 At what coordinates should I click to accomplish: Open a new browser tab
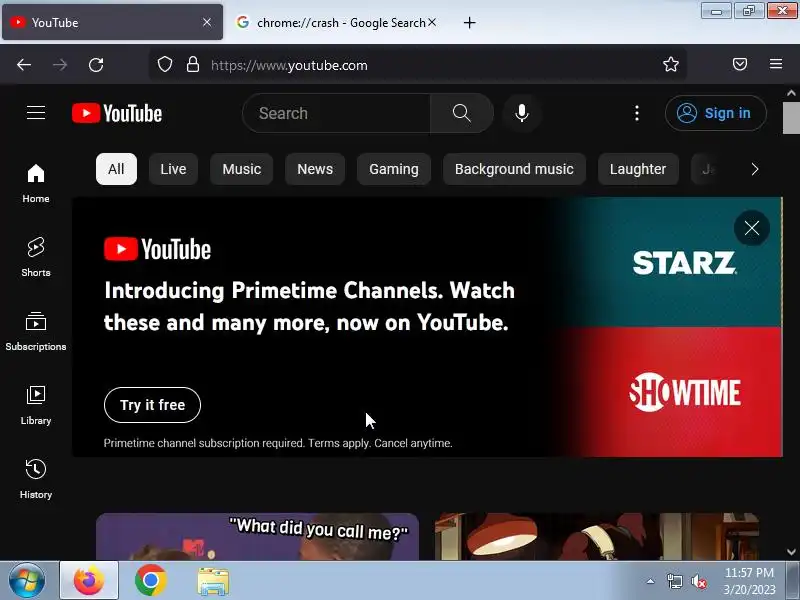point(469,22)
